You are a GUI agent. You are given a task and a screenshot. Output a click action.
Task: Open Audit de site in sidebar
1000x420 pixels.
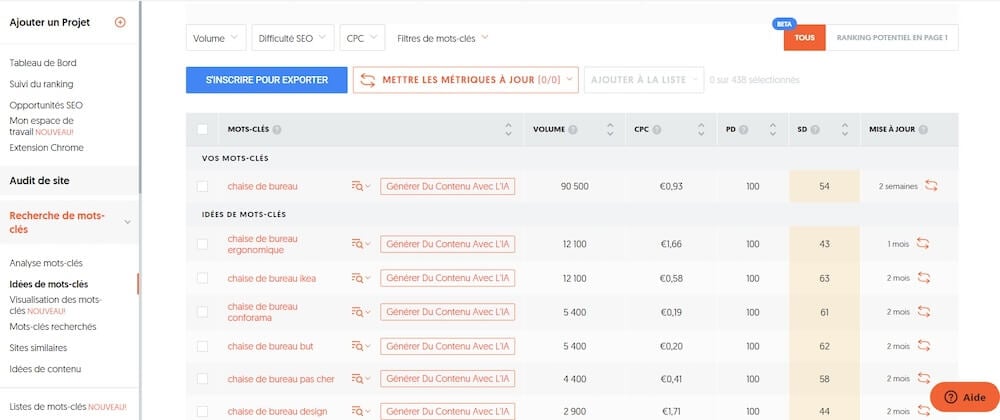tap(40, 180)
